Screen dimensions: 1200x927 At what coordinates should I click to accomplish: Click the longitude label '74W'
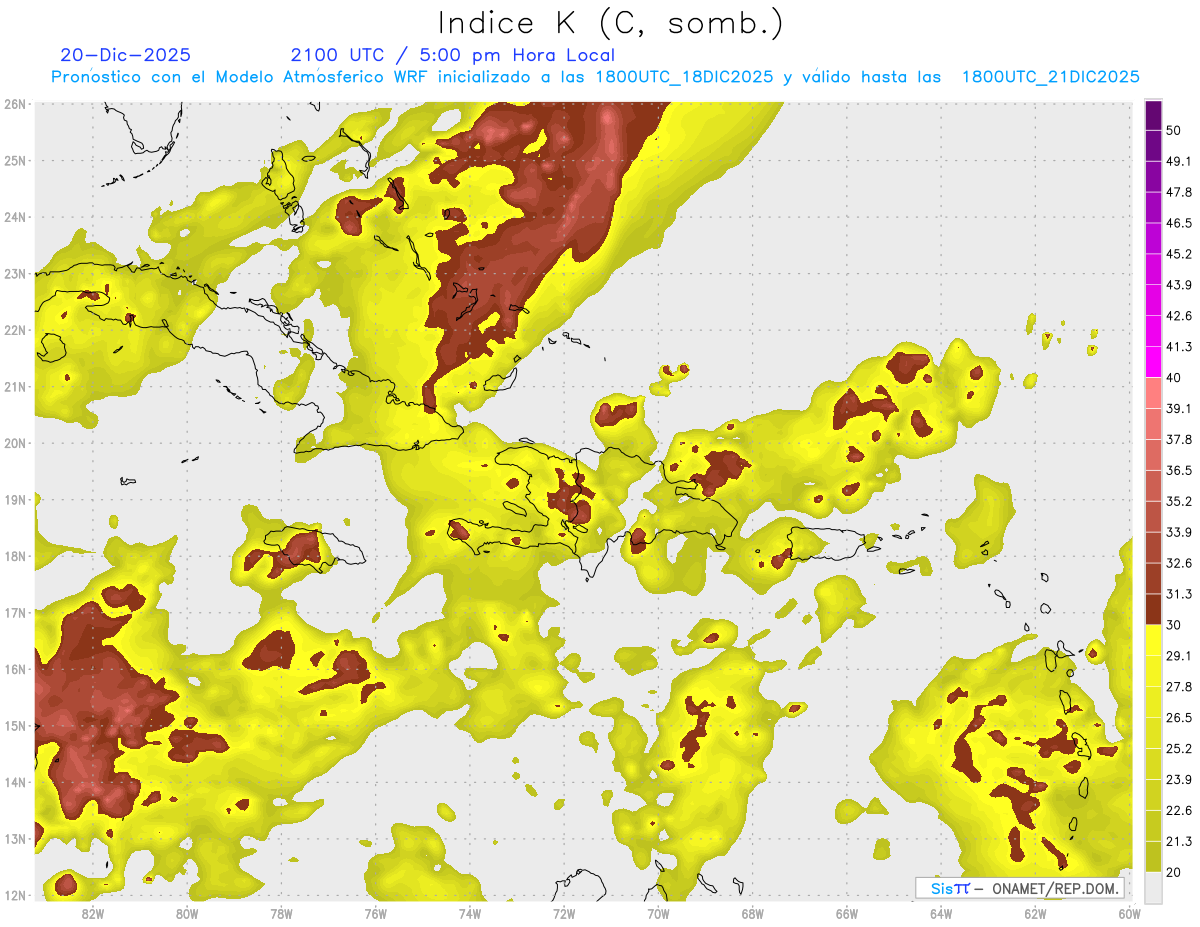[470, 913]
